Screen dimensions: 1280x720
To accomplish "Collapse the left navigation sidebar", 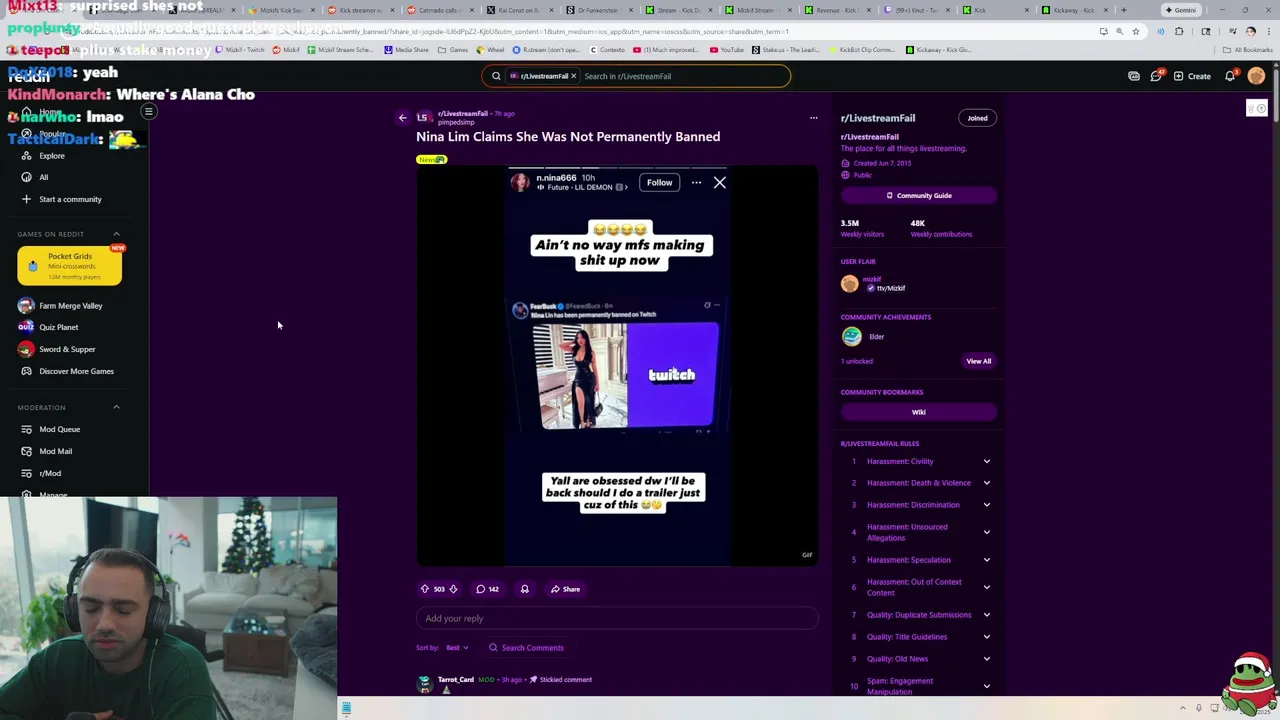I will click(x=148, y=112).
